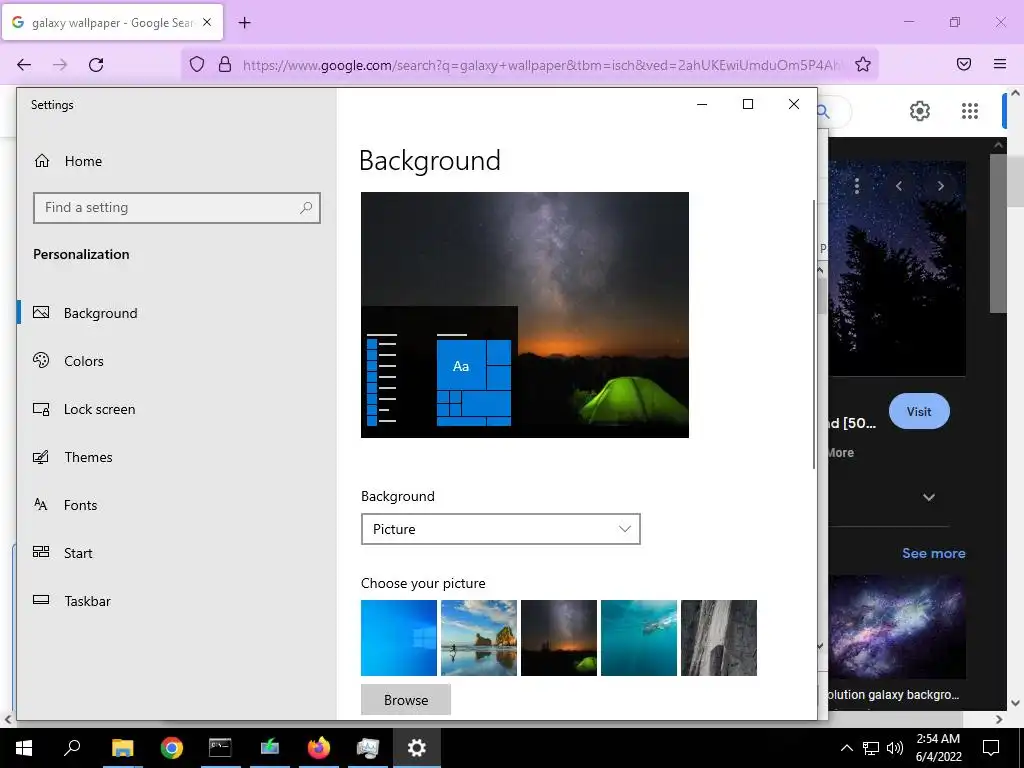Choose the beach rock wallpaper thumbnail
The width and height of the screenshot is (1024, 768).
479,638
